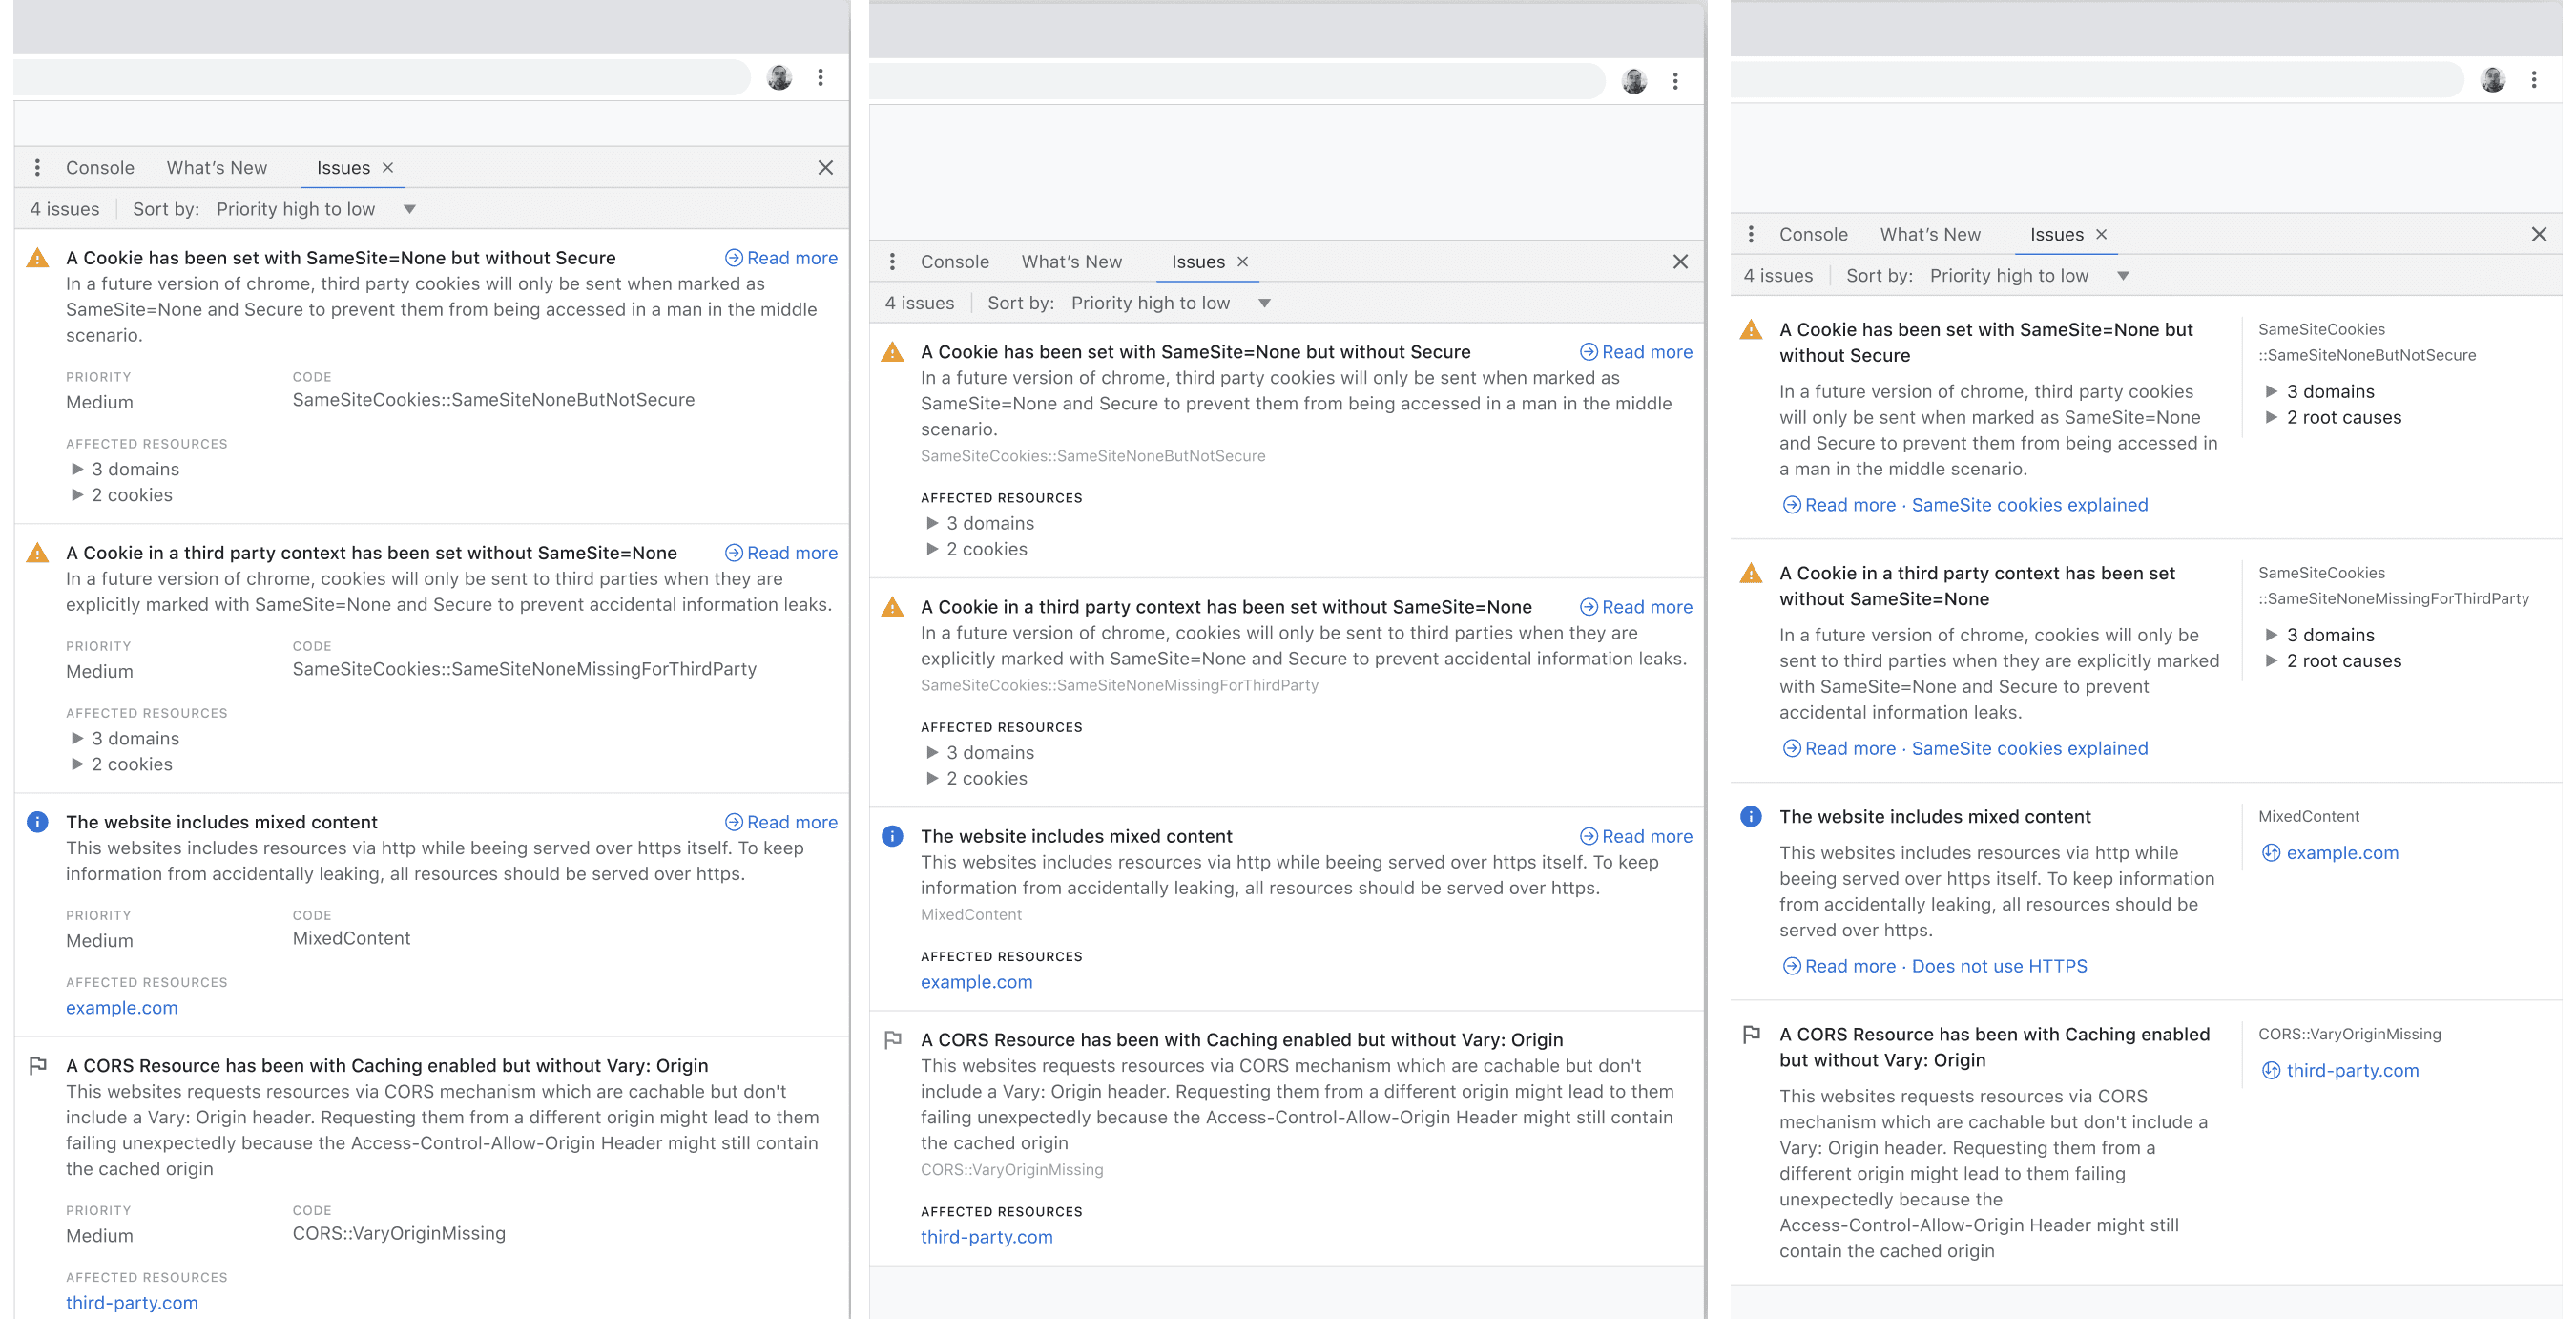The height and width of the screenshot is (1319, 2576).
Task: Click the kebab menu icon on left panel
Action: [x=37, y=167]
